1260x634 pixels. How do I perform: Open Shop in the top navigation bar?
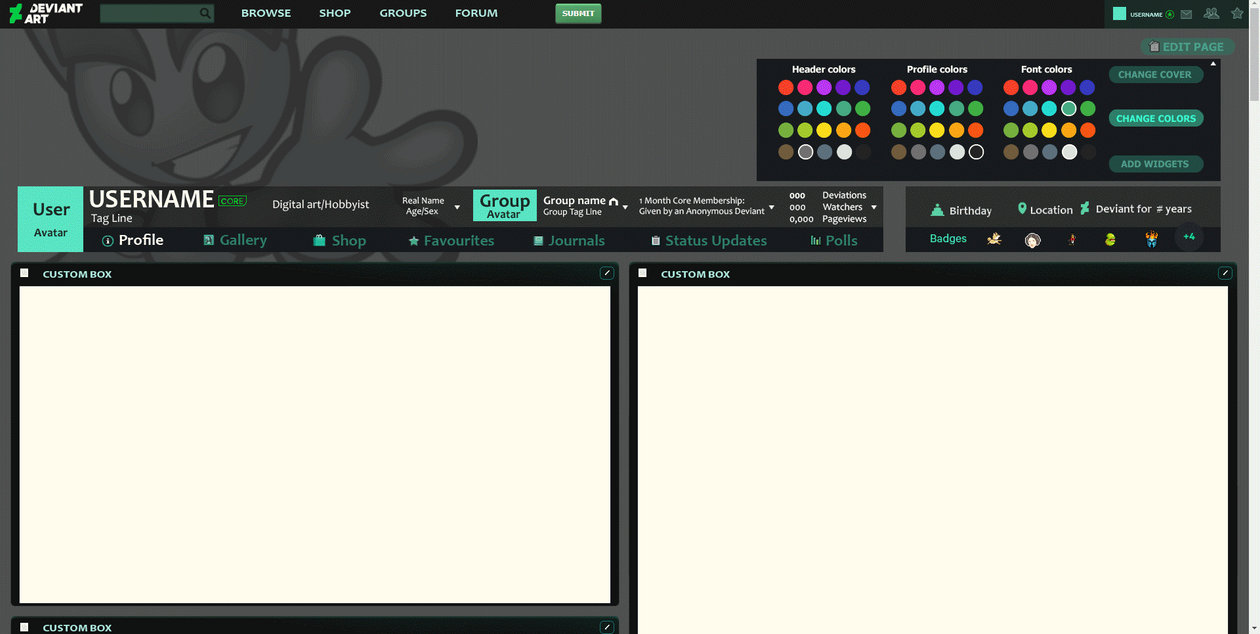tap(335, 13)
